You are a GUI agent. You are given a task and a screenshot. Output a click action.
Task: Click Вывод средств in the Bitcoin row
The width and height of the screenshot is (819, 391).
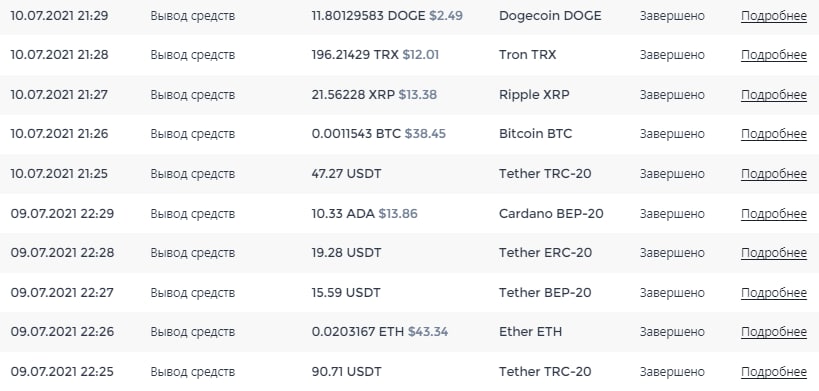tap(193, 134)
